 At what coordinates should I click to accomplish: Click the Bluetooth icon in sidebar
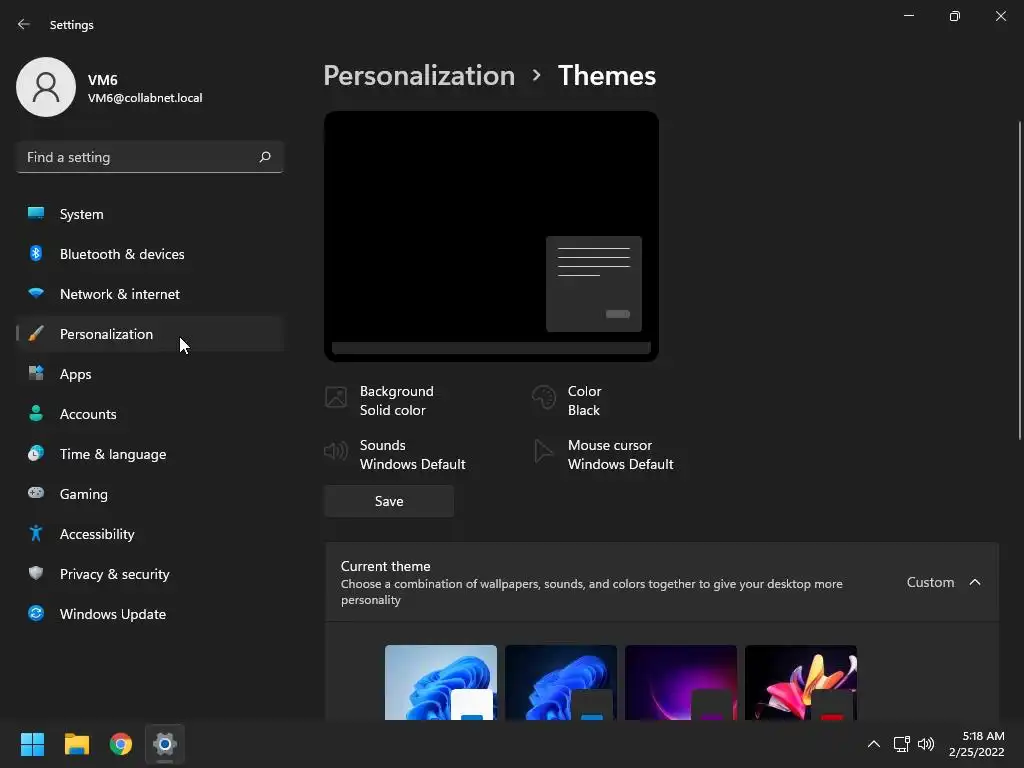tap(36, 253)
